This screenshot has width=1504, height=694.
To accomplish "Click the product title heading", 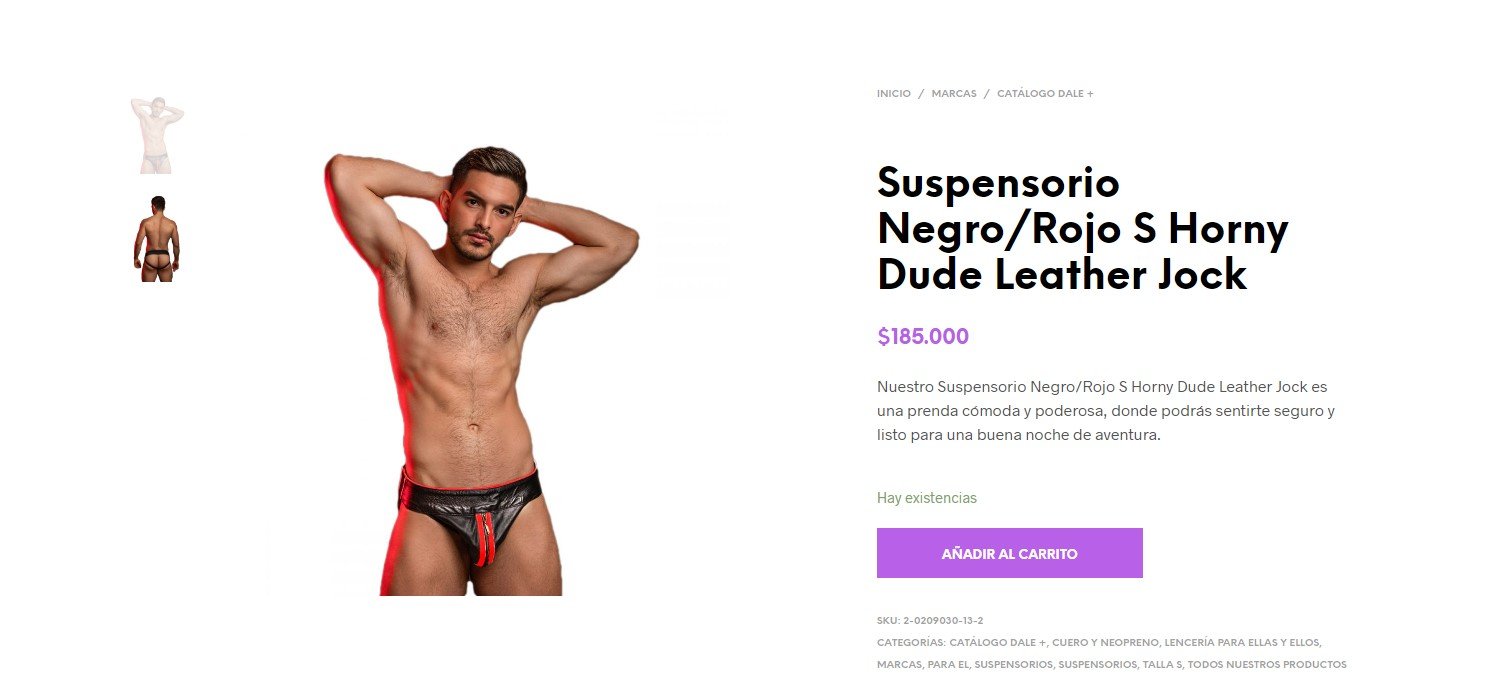I will click(1082, 229).
